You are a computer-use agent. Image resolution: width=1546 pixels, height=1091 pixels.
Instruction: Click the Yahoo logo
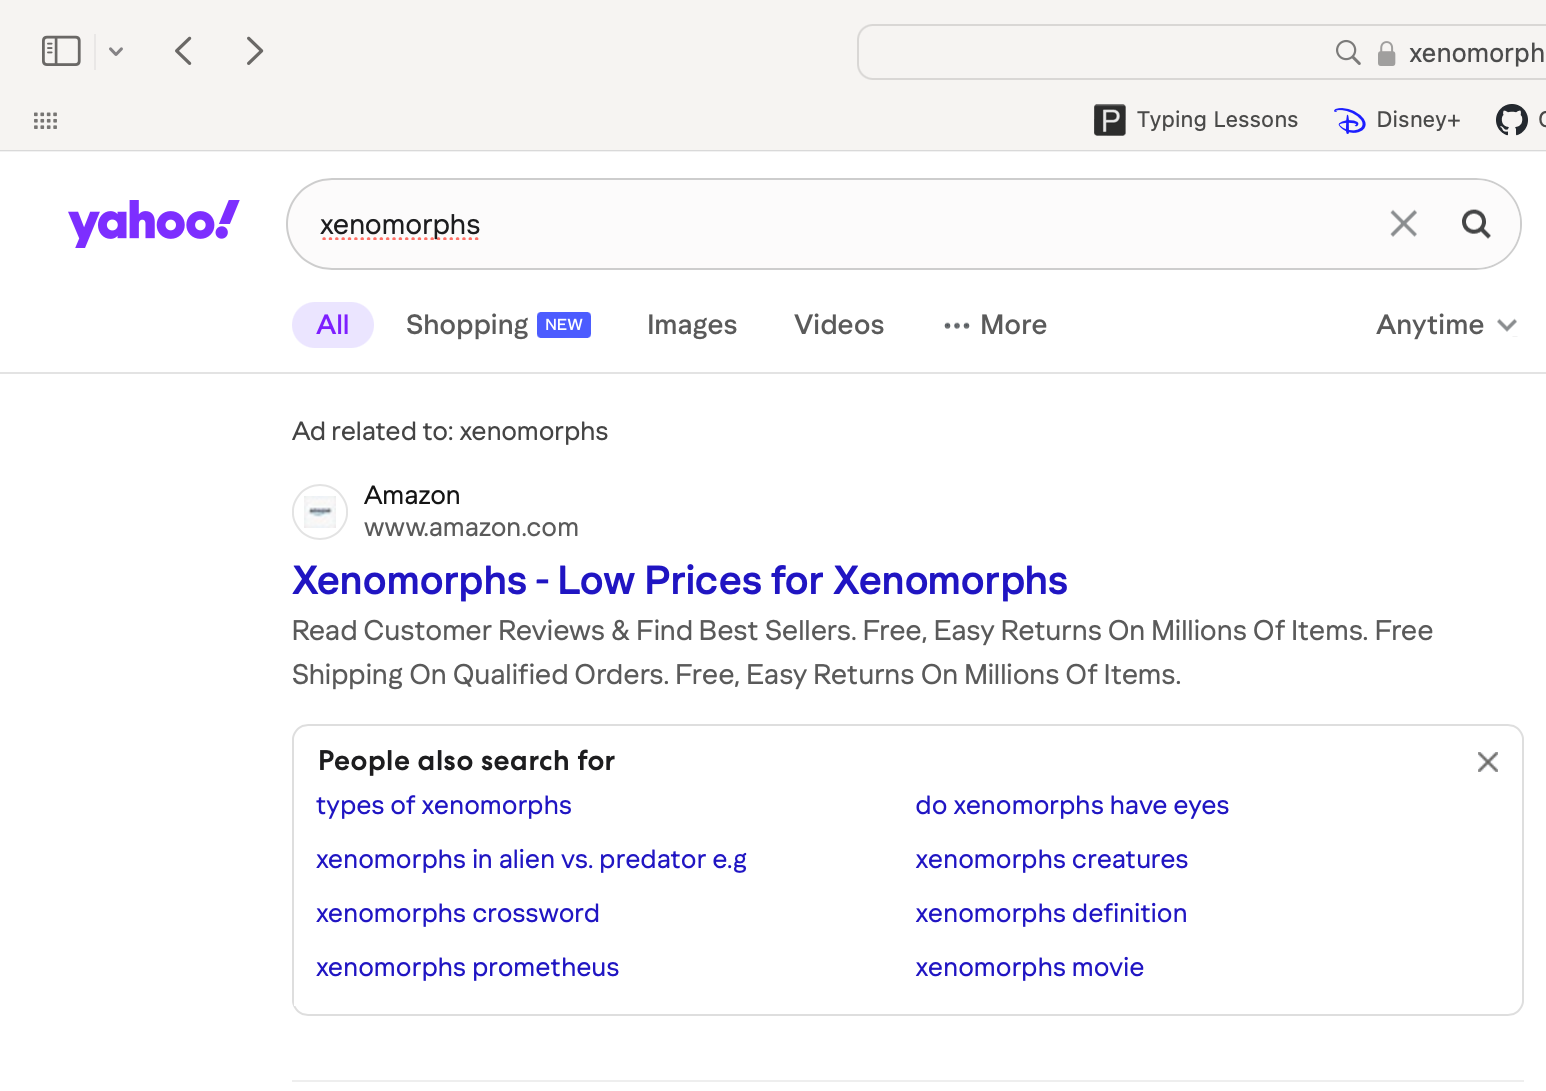(x=154, y=223)
